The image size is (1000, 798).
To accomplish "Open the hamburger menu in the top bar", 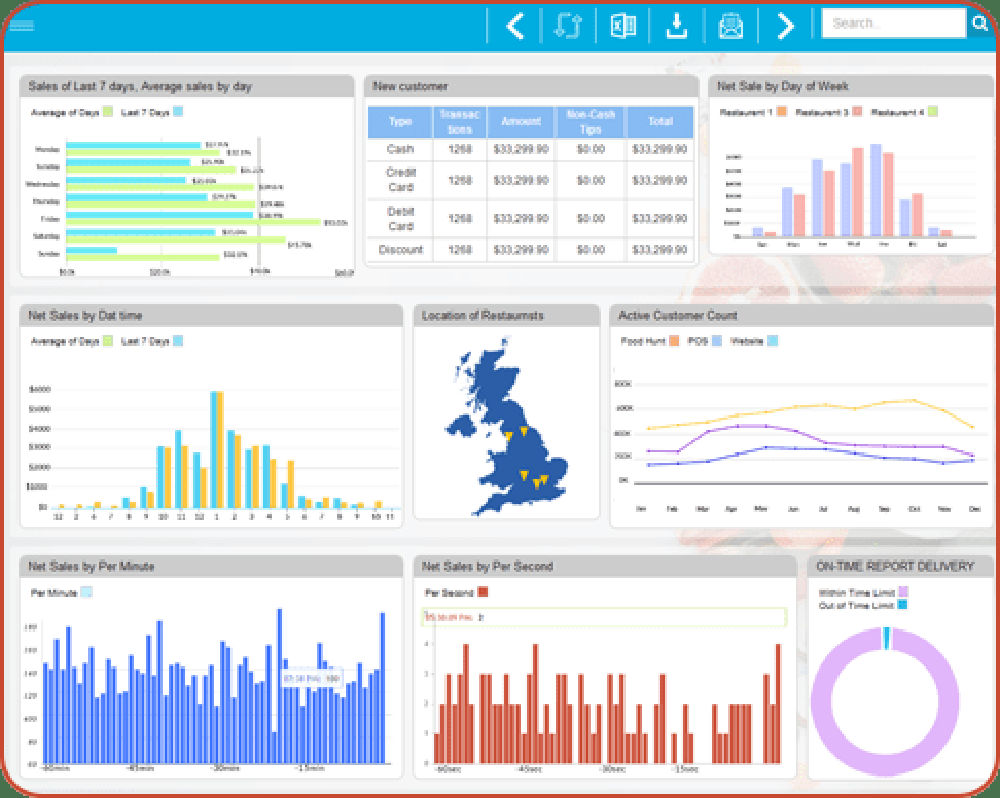I will pos(22,26).
